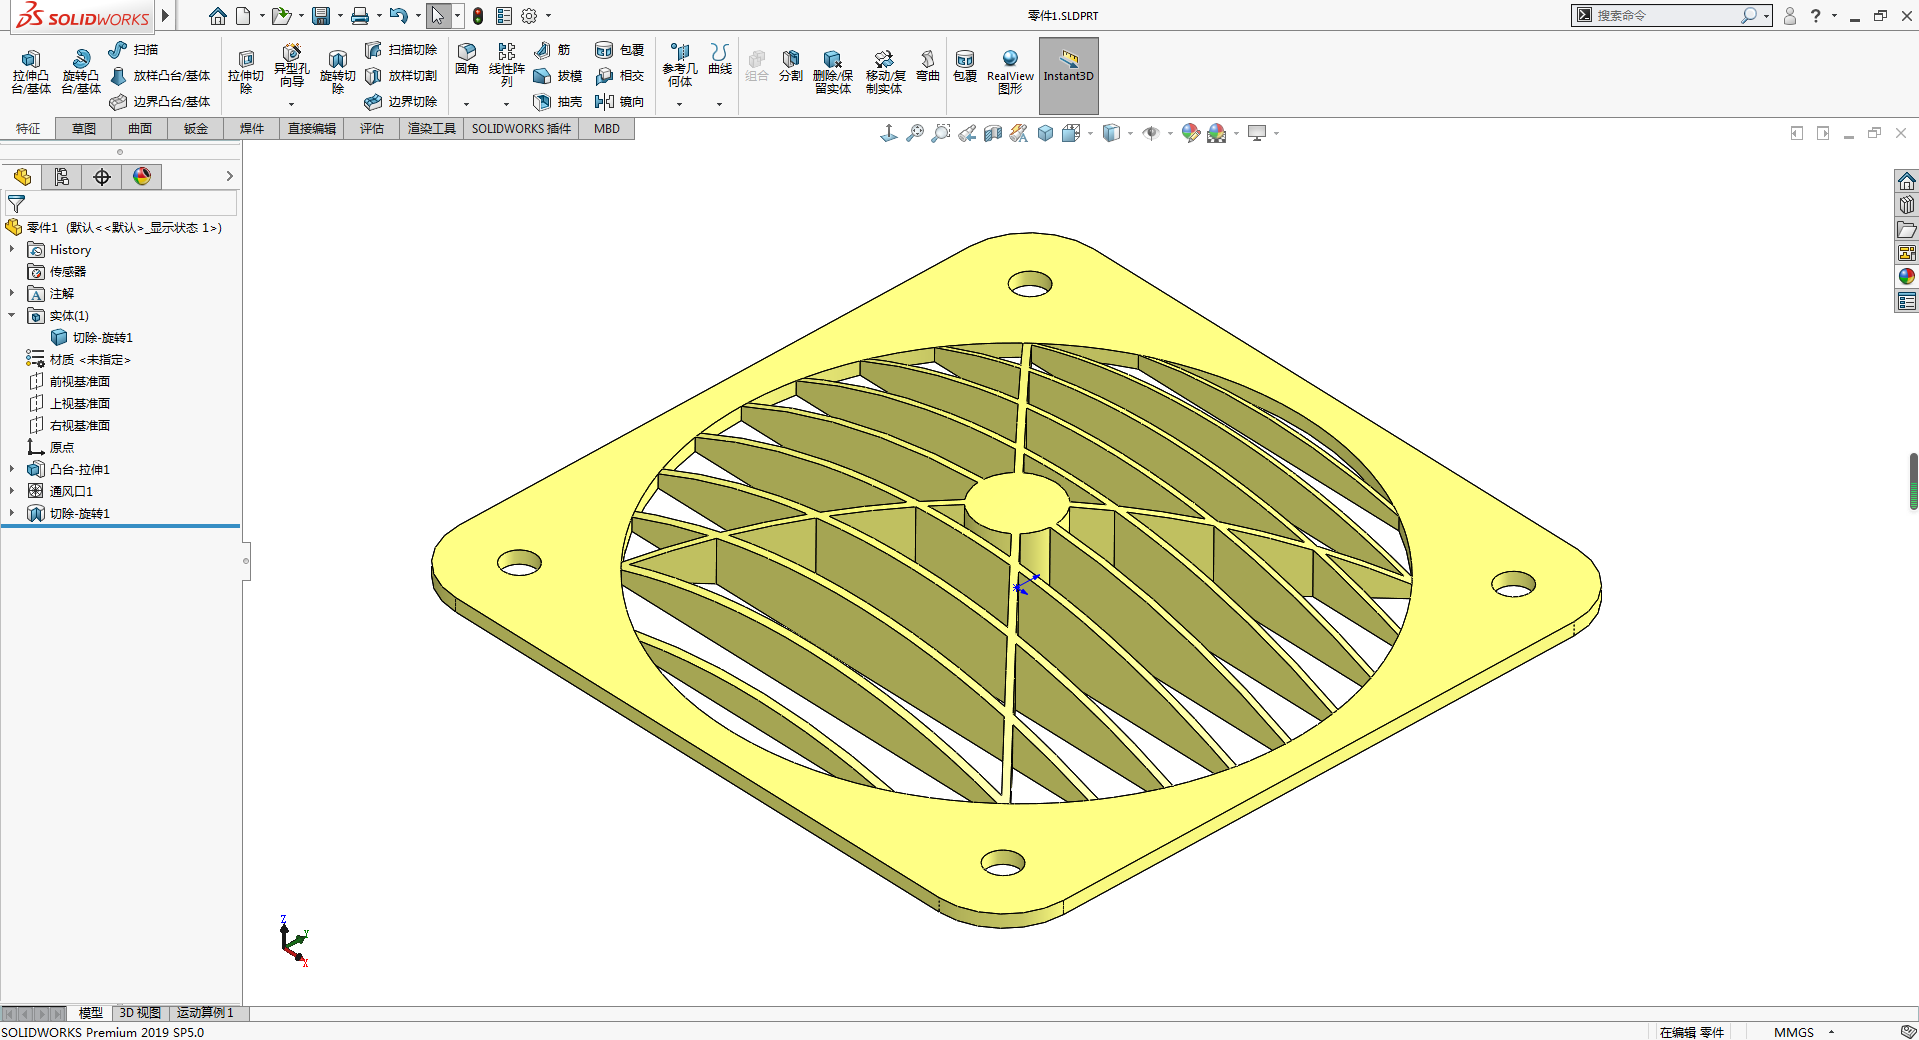Expand the History folder

pyautogui.click(x=12, y=249)
